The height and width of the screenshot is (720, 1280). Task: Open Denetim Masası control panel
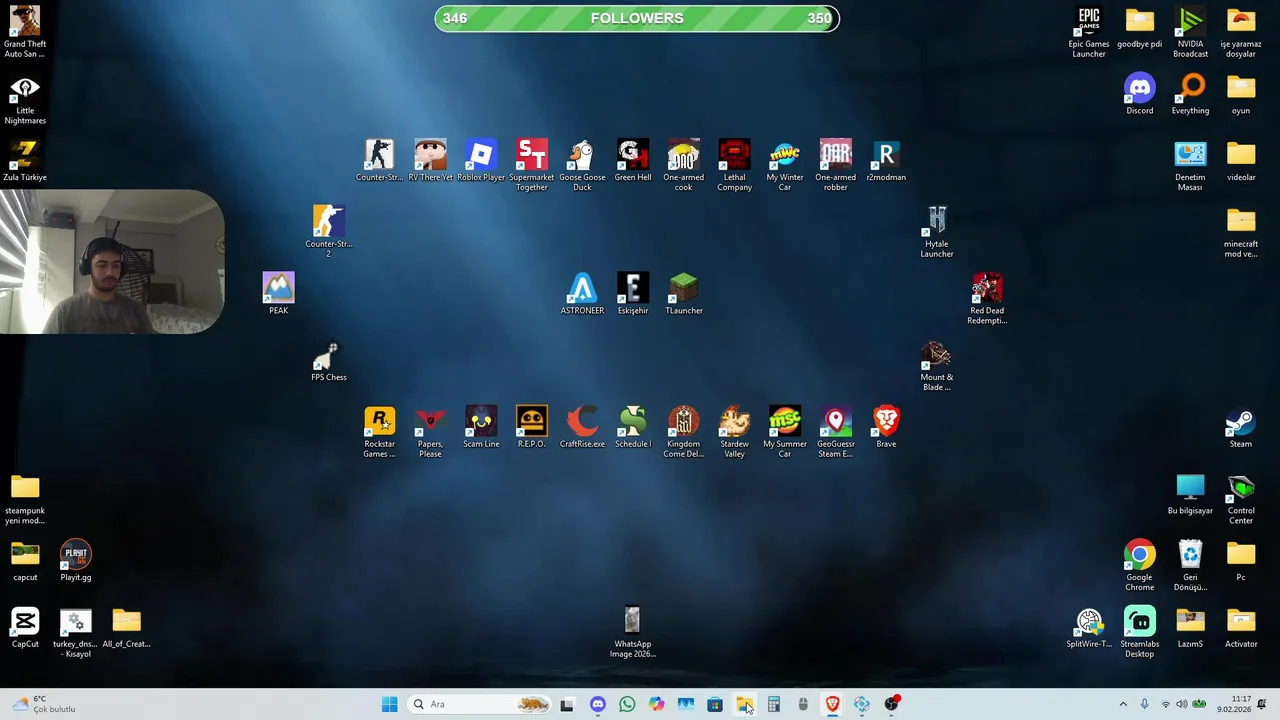[1190, 165]
